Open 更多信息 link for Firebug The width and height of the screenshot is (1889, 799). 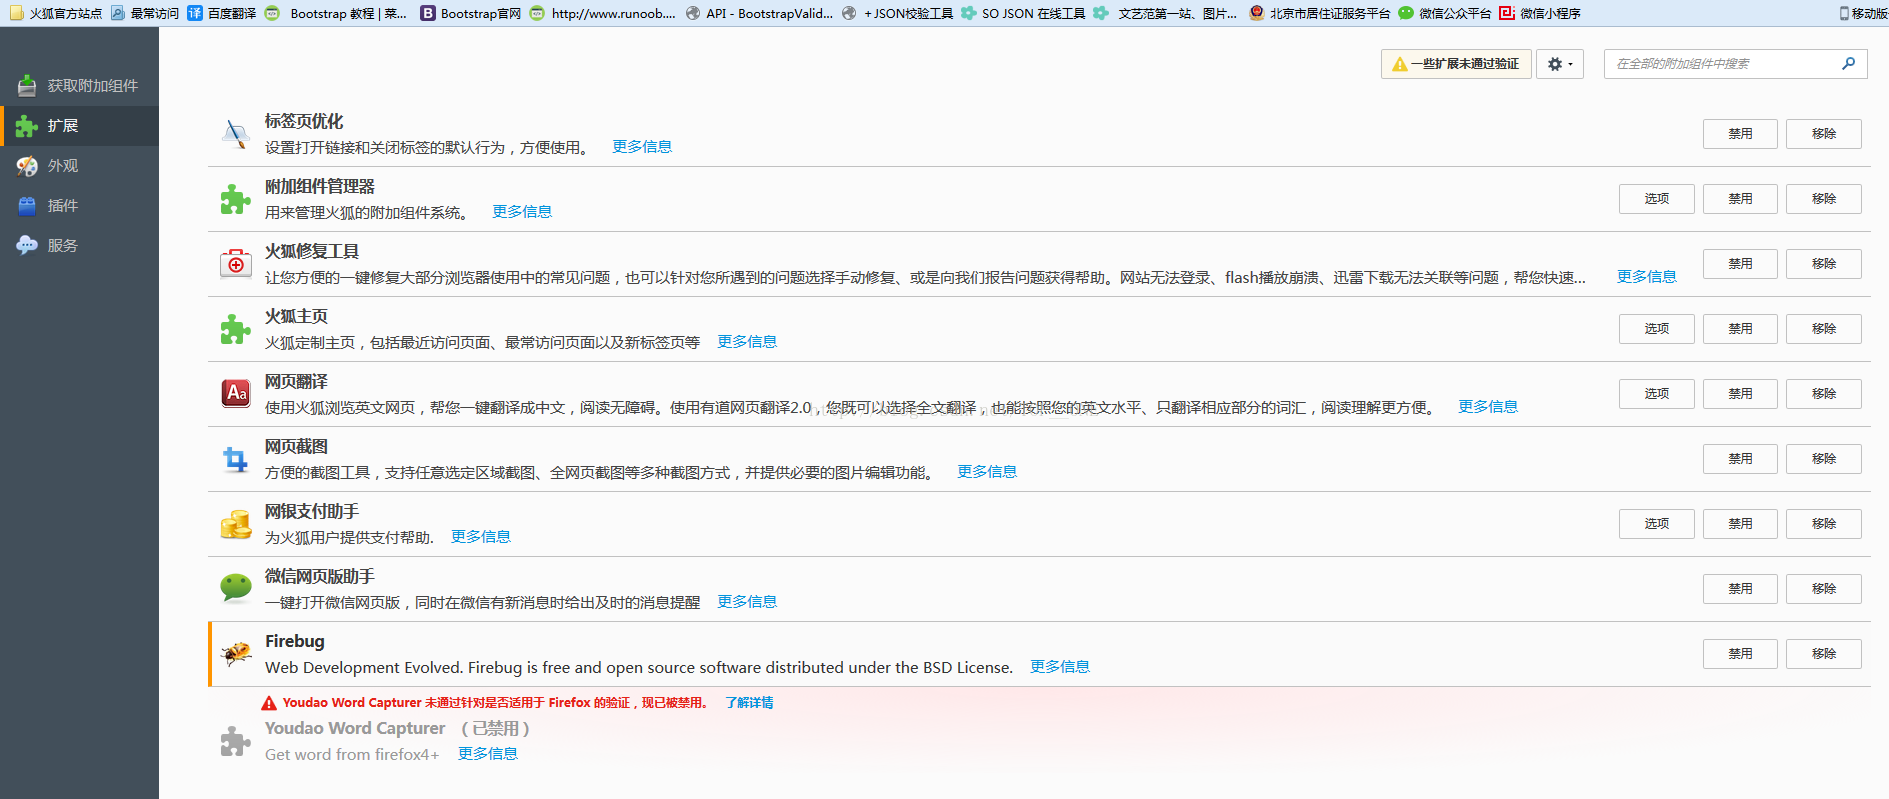[x=1060, y=667]
